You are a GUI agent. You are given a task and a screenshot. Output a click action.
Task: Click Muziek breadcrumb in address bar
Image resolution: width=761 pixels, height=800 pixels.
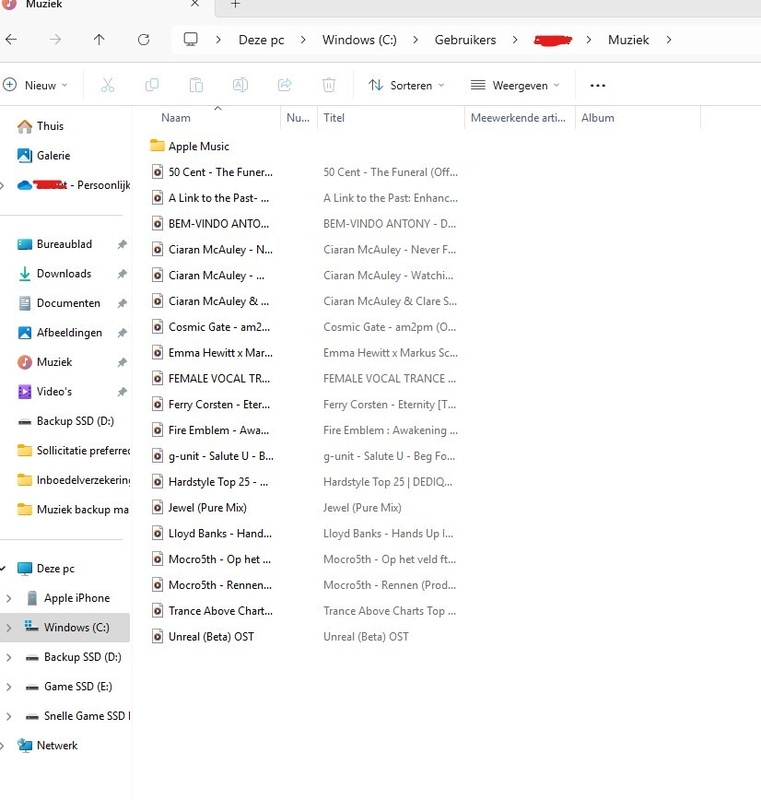tap(628, 40)
